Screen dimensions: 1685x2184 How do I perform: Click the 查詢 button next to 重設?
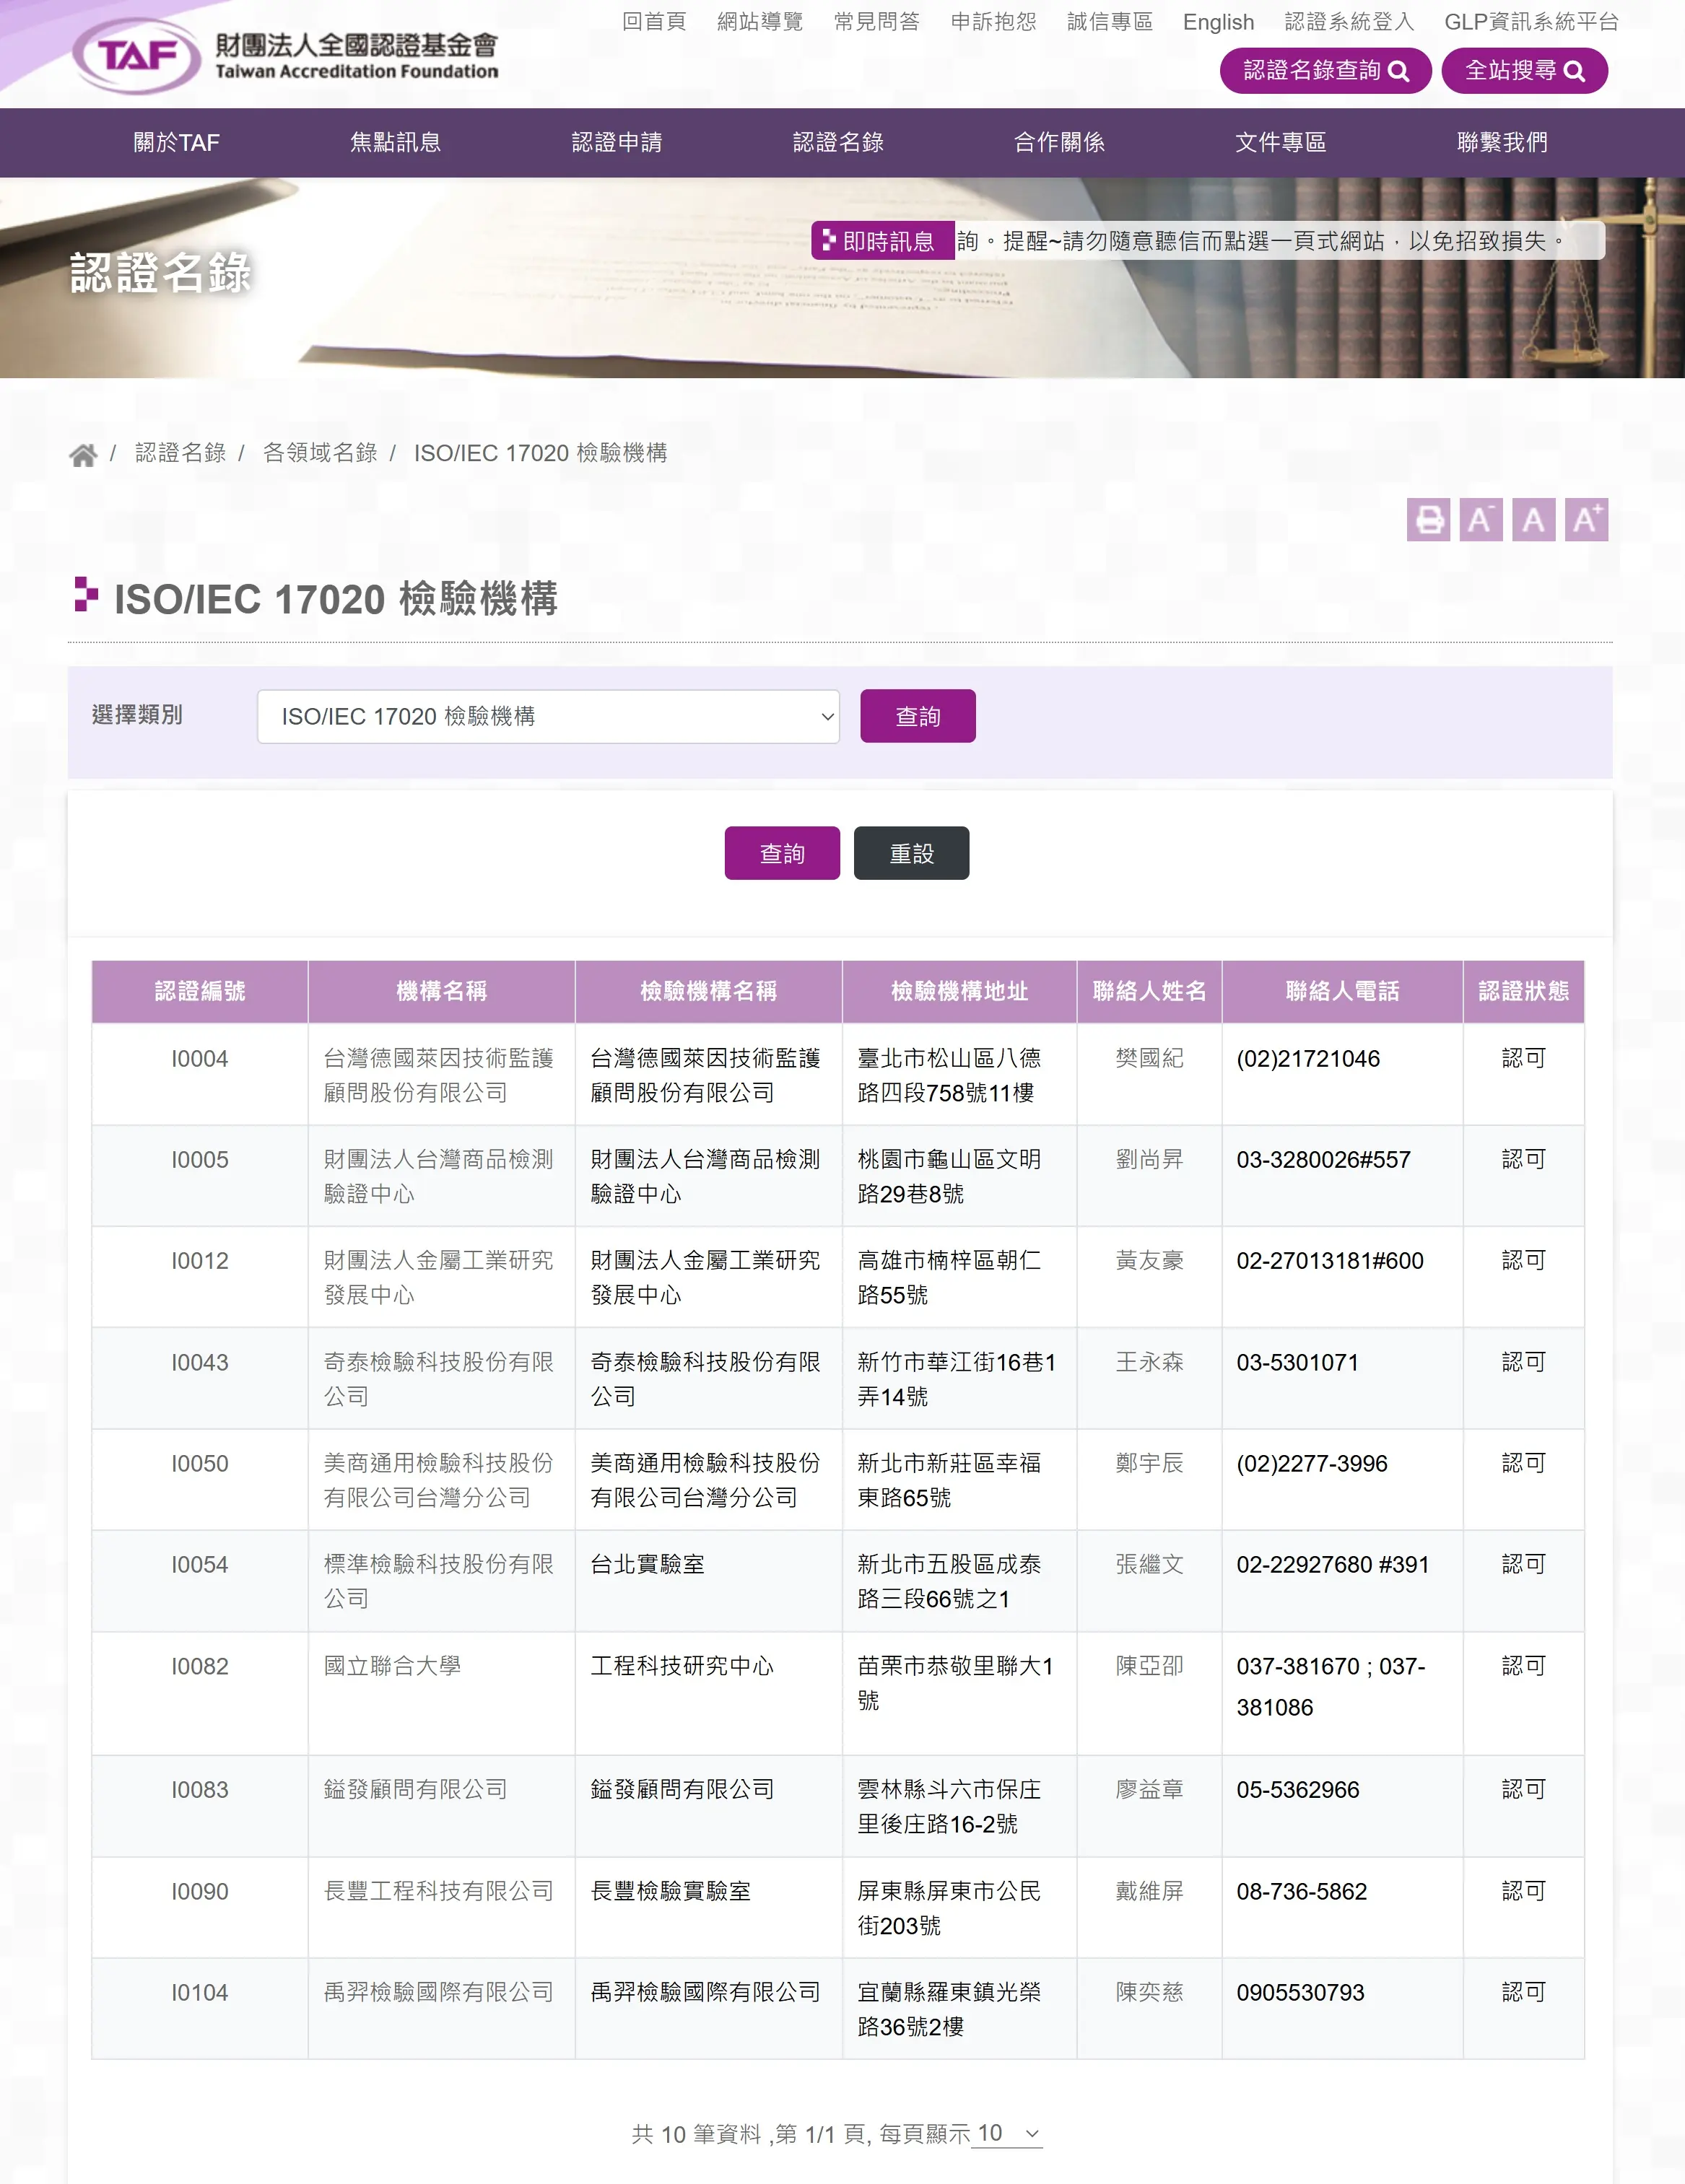(x=782, y=853)
